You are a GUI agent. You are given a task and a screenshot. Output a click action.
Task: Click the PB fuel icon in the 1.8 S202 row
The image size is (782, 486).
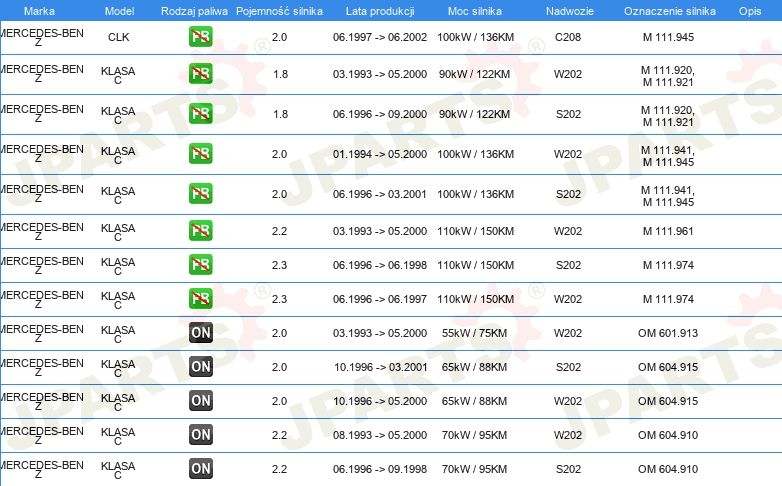[x=200, y=113]
